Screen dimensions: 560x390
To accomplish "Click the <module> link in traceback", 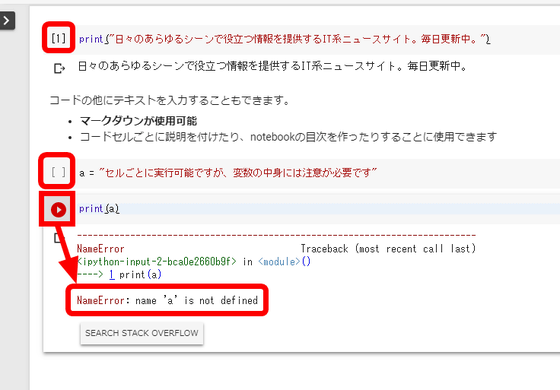I will (279, 261).
